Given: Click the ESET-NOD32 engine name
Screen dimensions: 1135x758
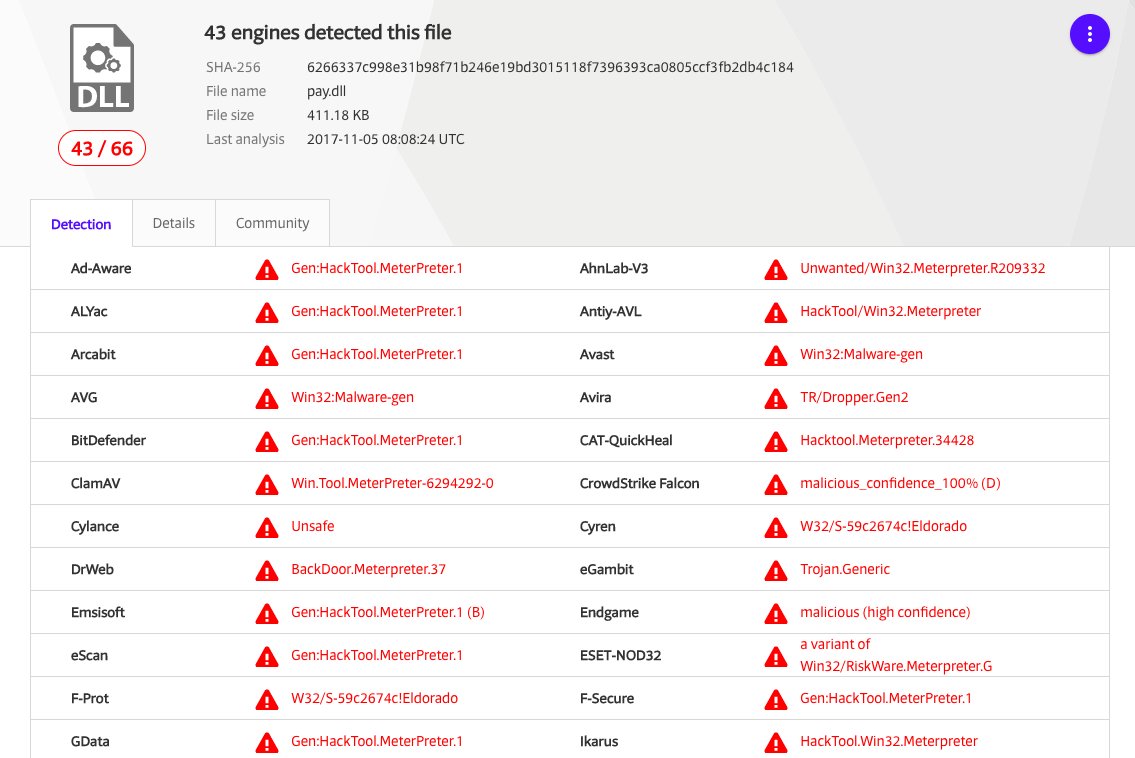Looking at the screenshot, I should [x=620, y=655].
